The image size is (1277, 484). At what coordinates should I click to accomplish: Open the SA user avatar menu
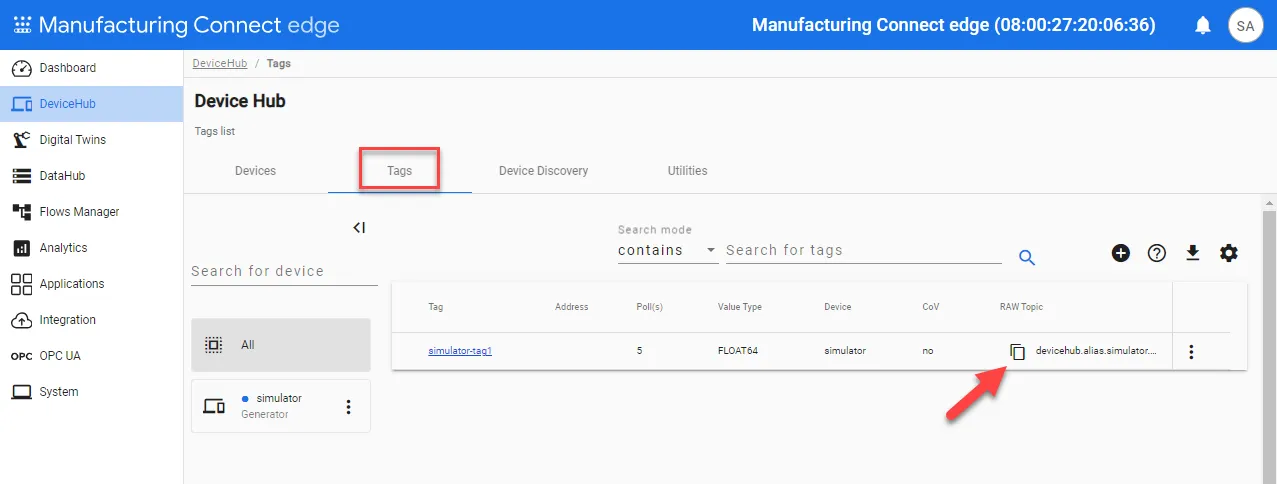pos(1245,26)
